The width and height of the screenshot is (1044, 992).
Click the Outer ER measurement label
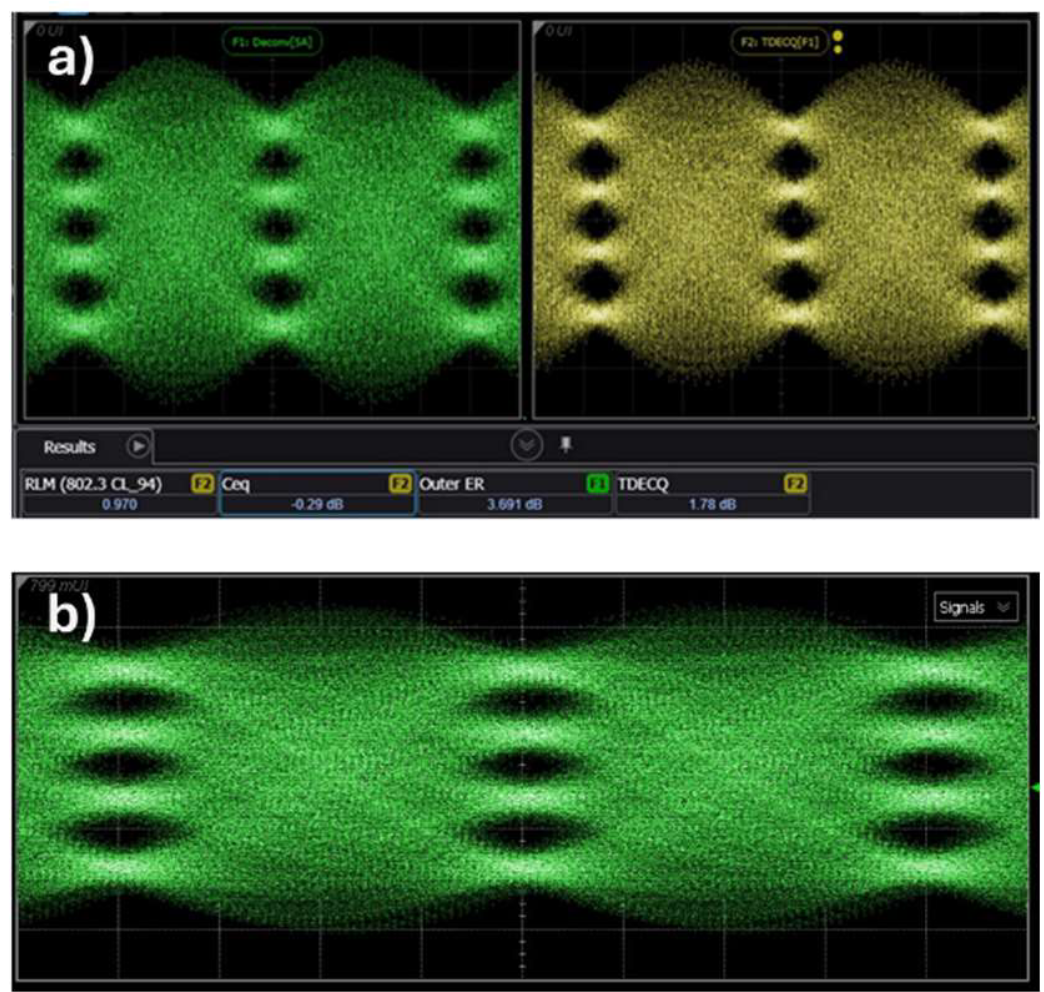[452, 484]
